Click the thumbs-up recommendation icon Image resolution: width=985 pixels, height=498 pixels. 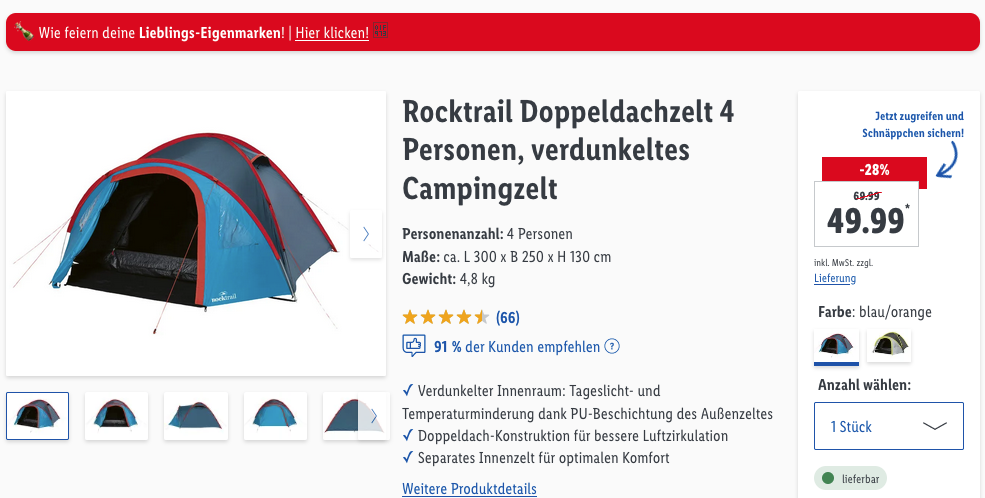[413, 347]
